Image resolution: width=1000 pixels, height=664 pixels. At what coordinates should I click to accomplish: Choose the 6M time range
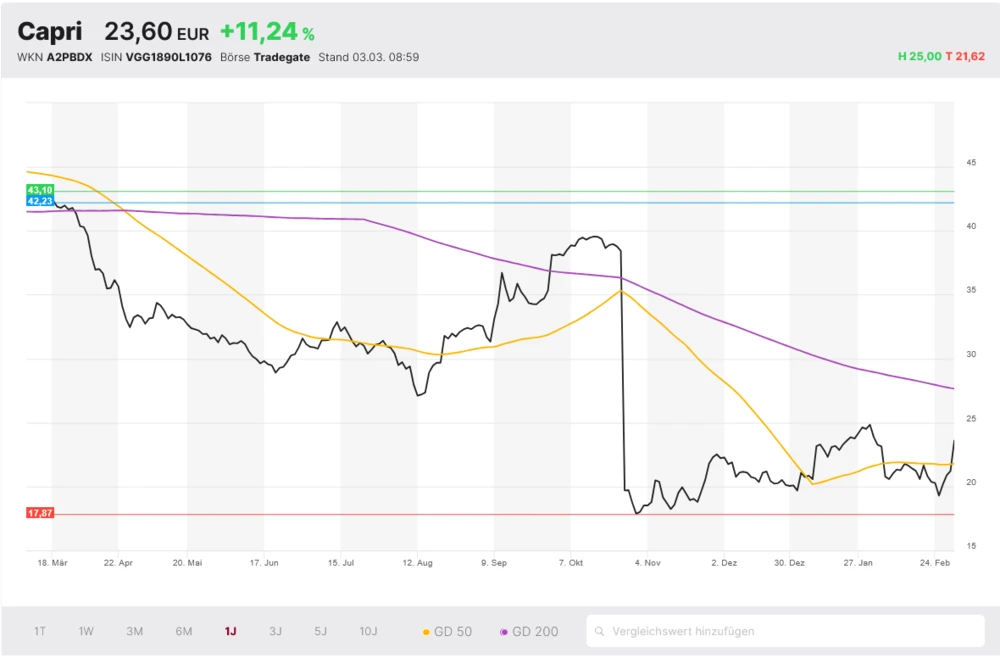tap(183, 631)
